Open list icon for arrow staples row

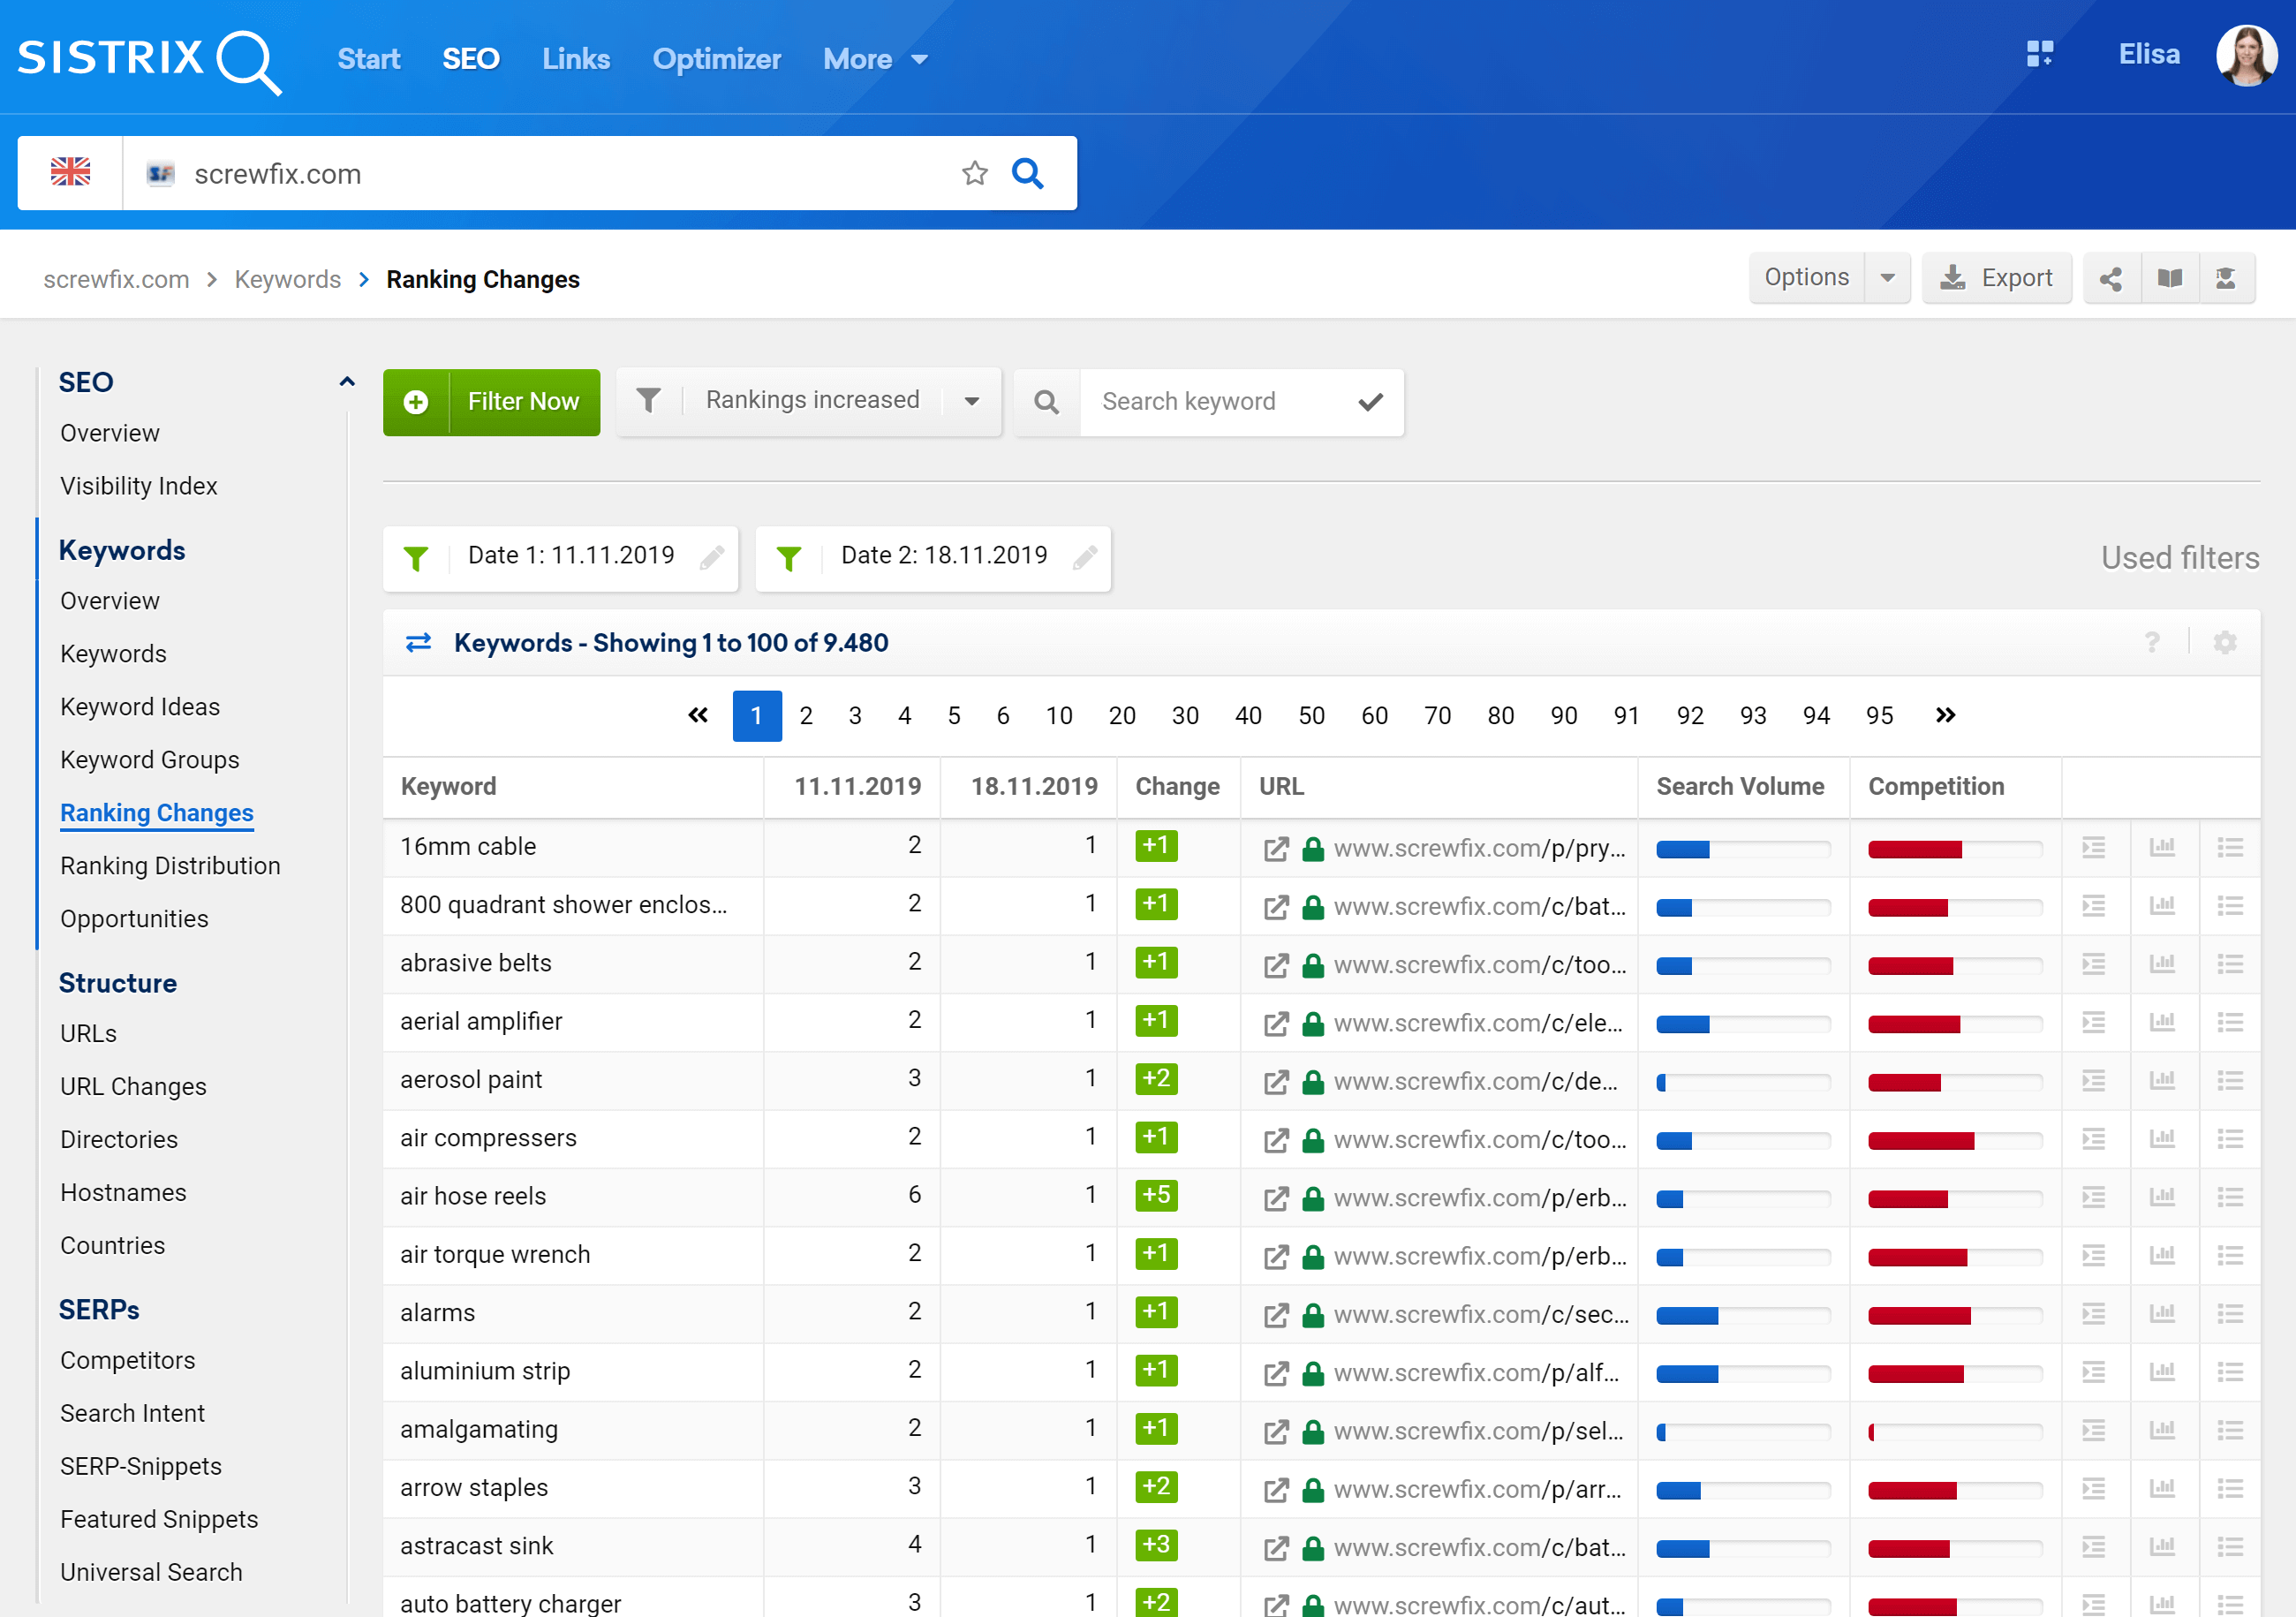(x=2230, y=1489)
